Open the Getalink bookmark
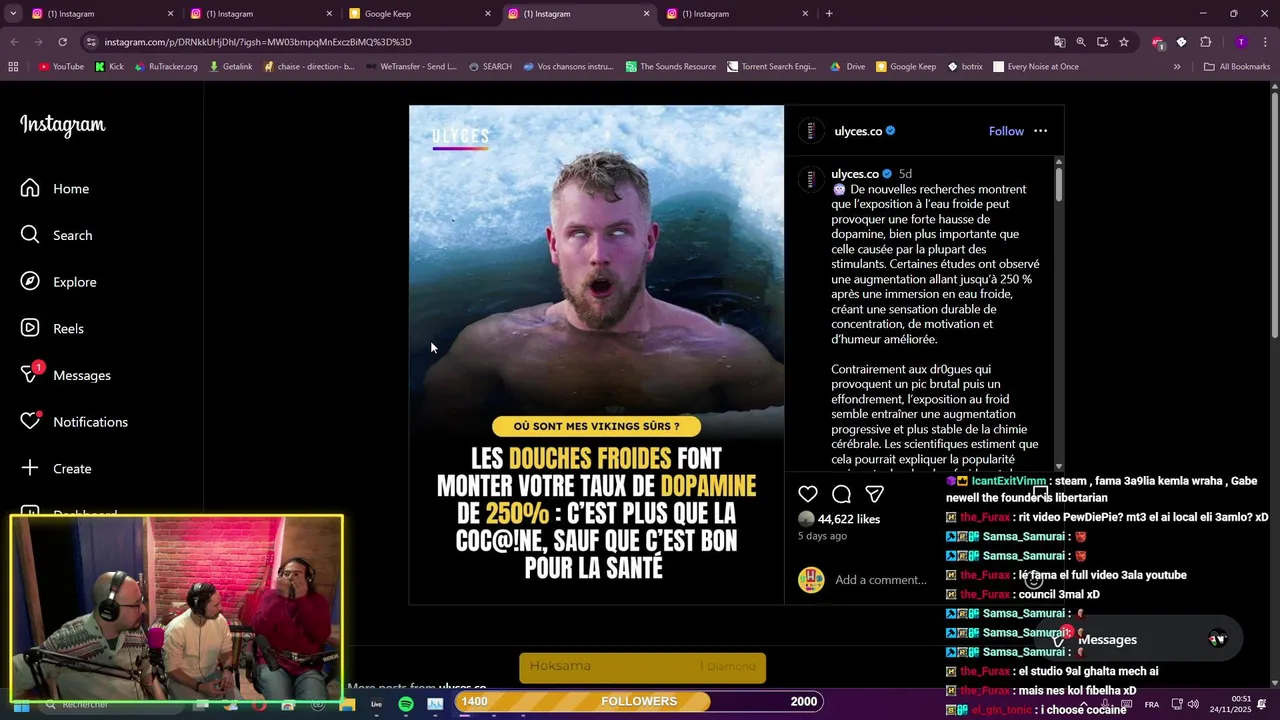The width and height of the screenshot is (1280, 720). [230, 67]
